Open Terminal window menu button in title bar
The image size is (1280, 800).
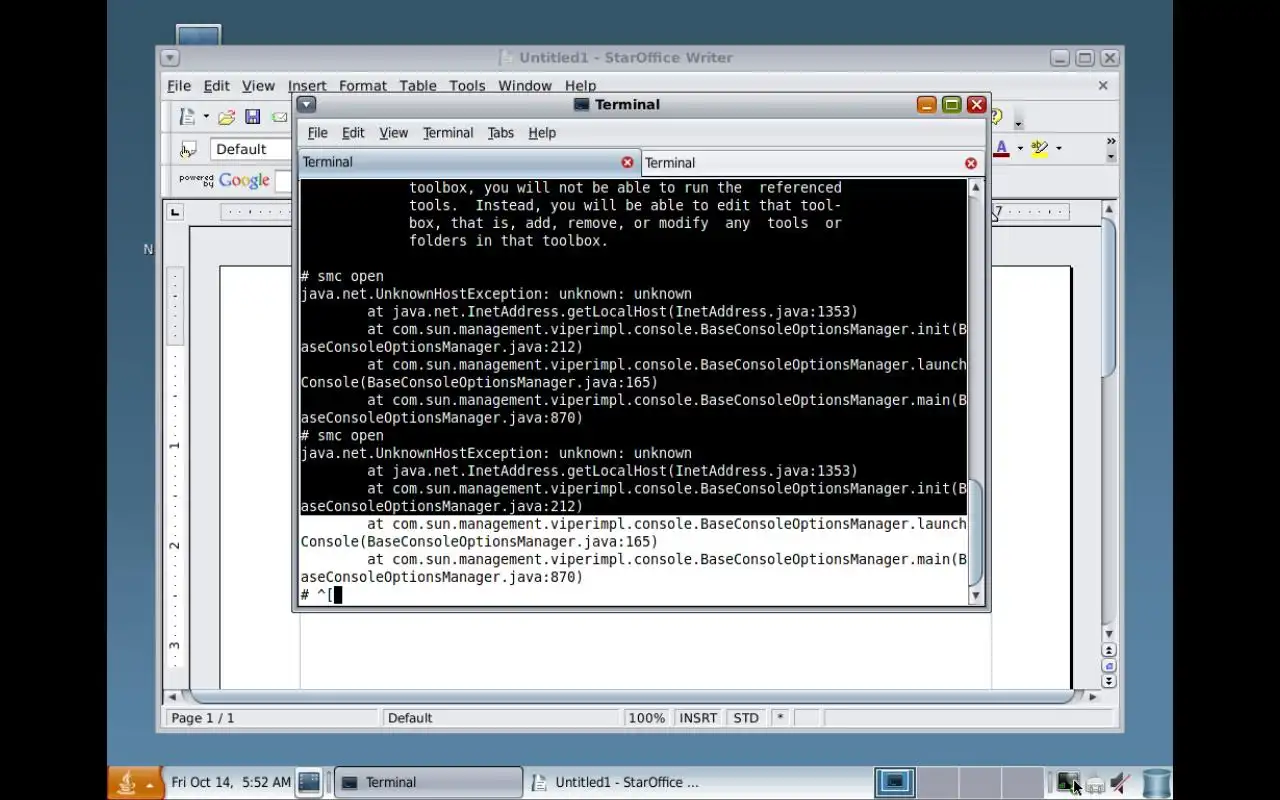coord(306,104)
